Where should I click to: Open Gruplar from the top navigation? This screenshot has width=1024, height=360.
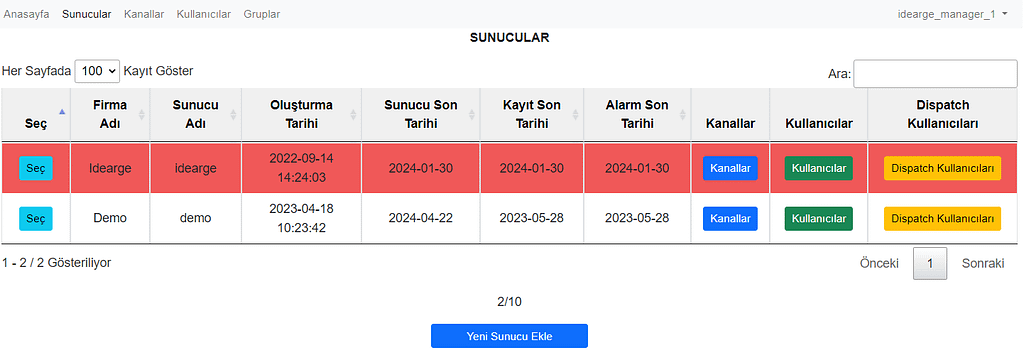[x=262, y=14]
